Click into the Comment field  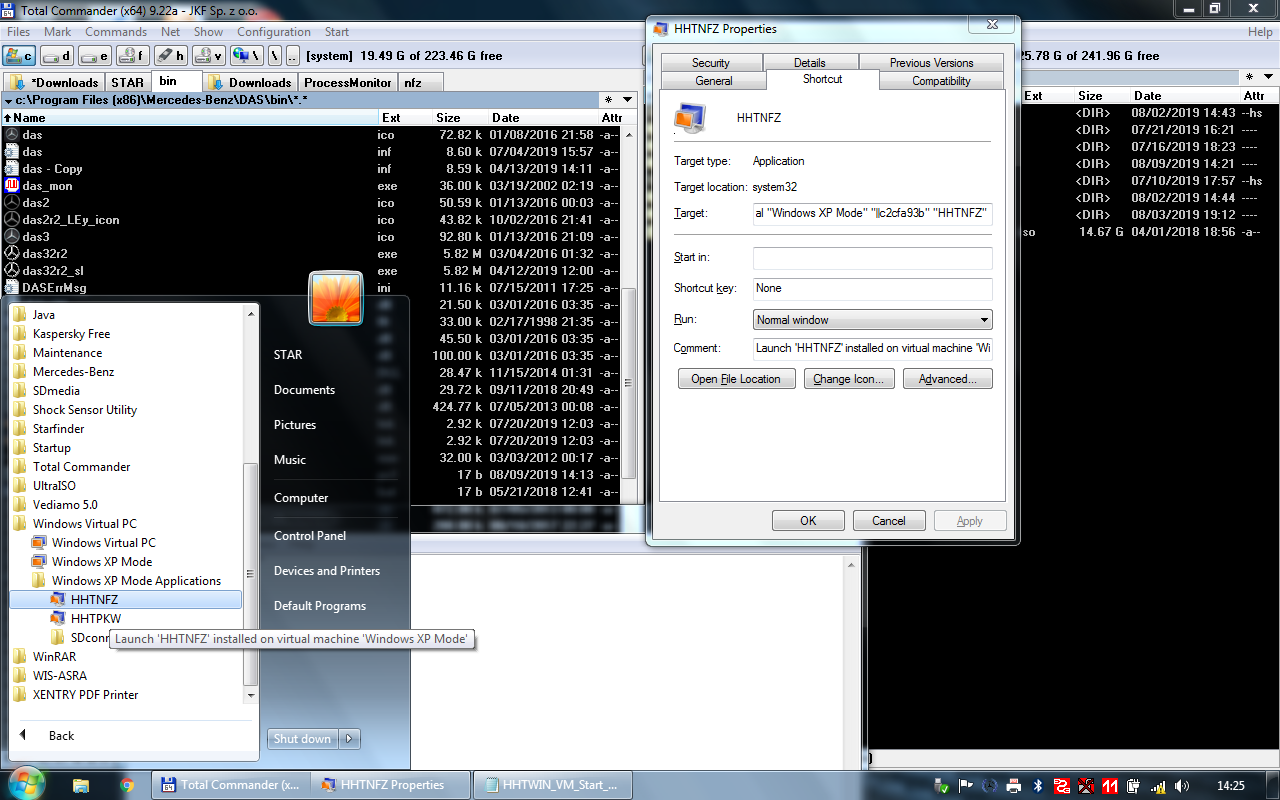pos(872,348)
